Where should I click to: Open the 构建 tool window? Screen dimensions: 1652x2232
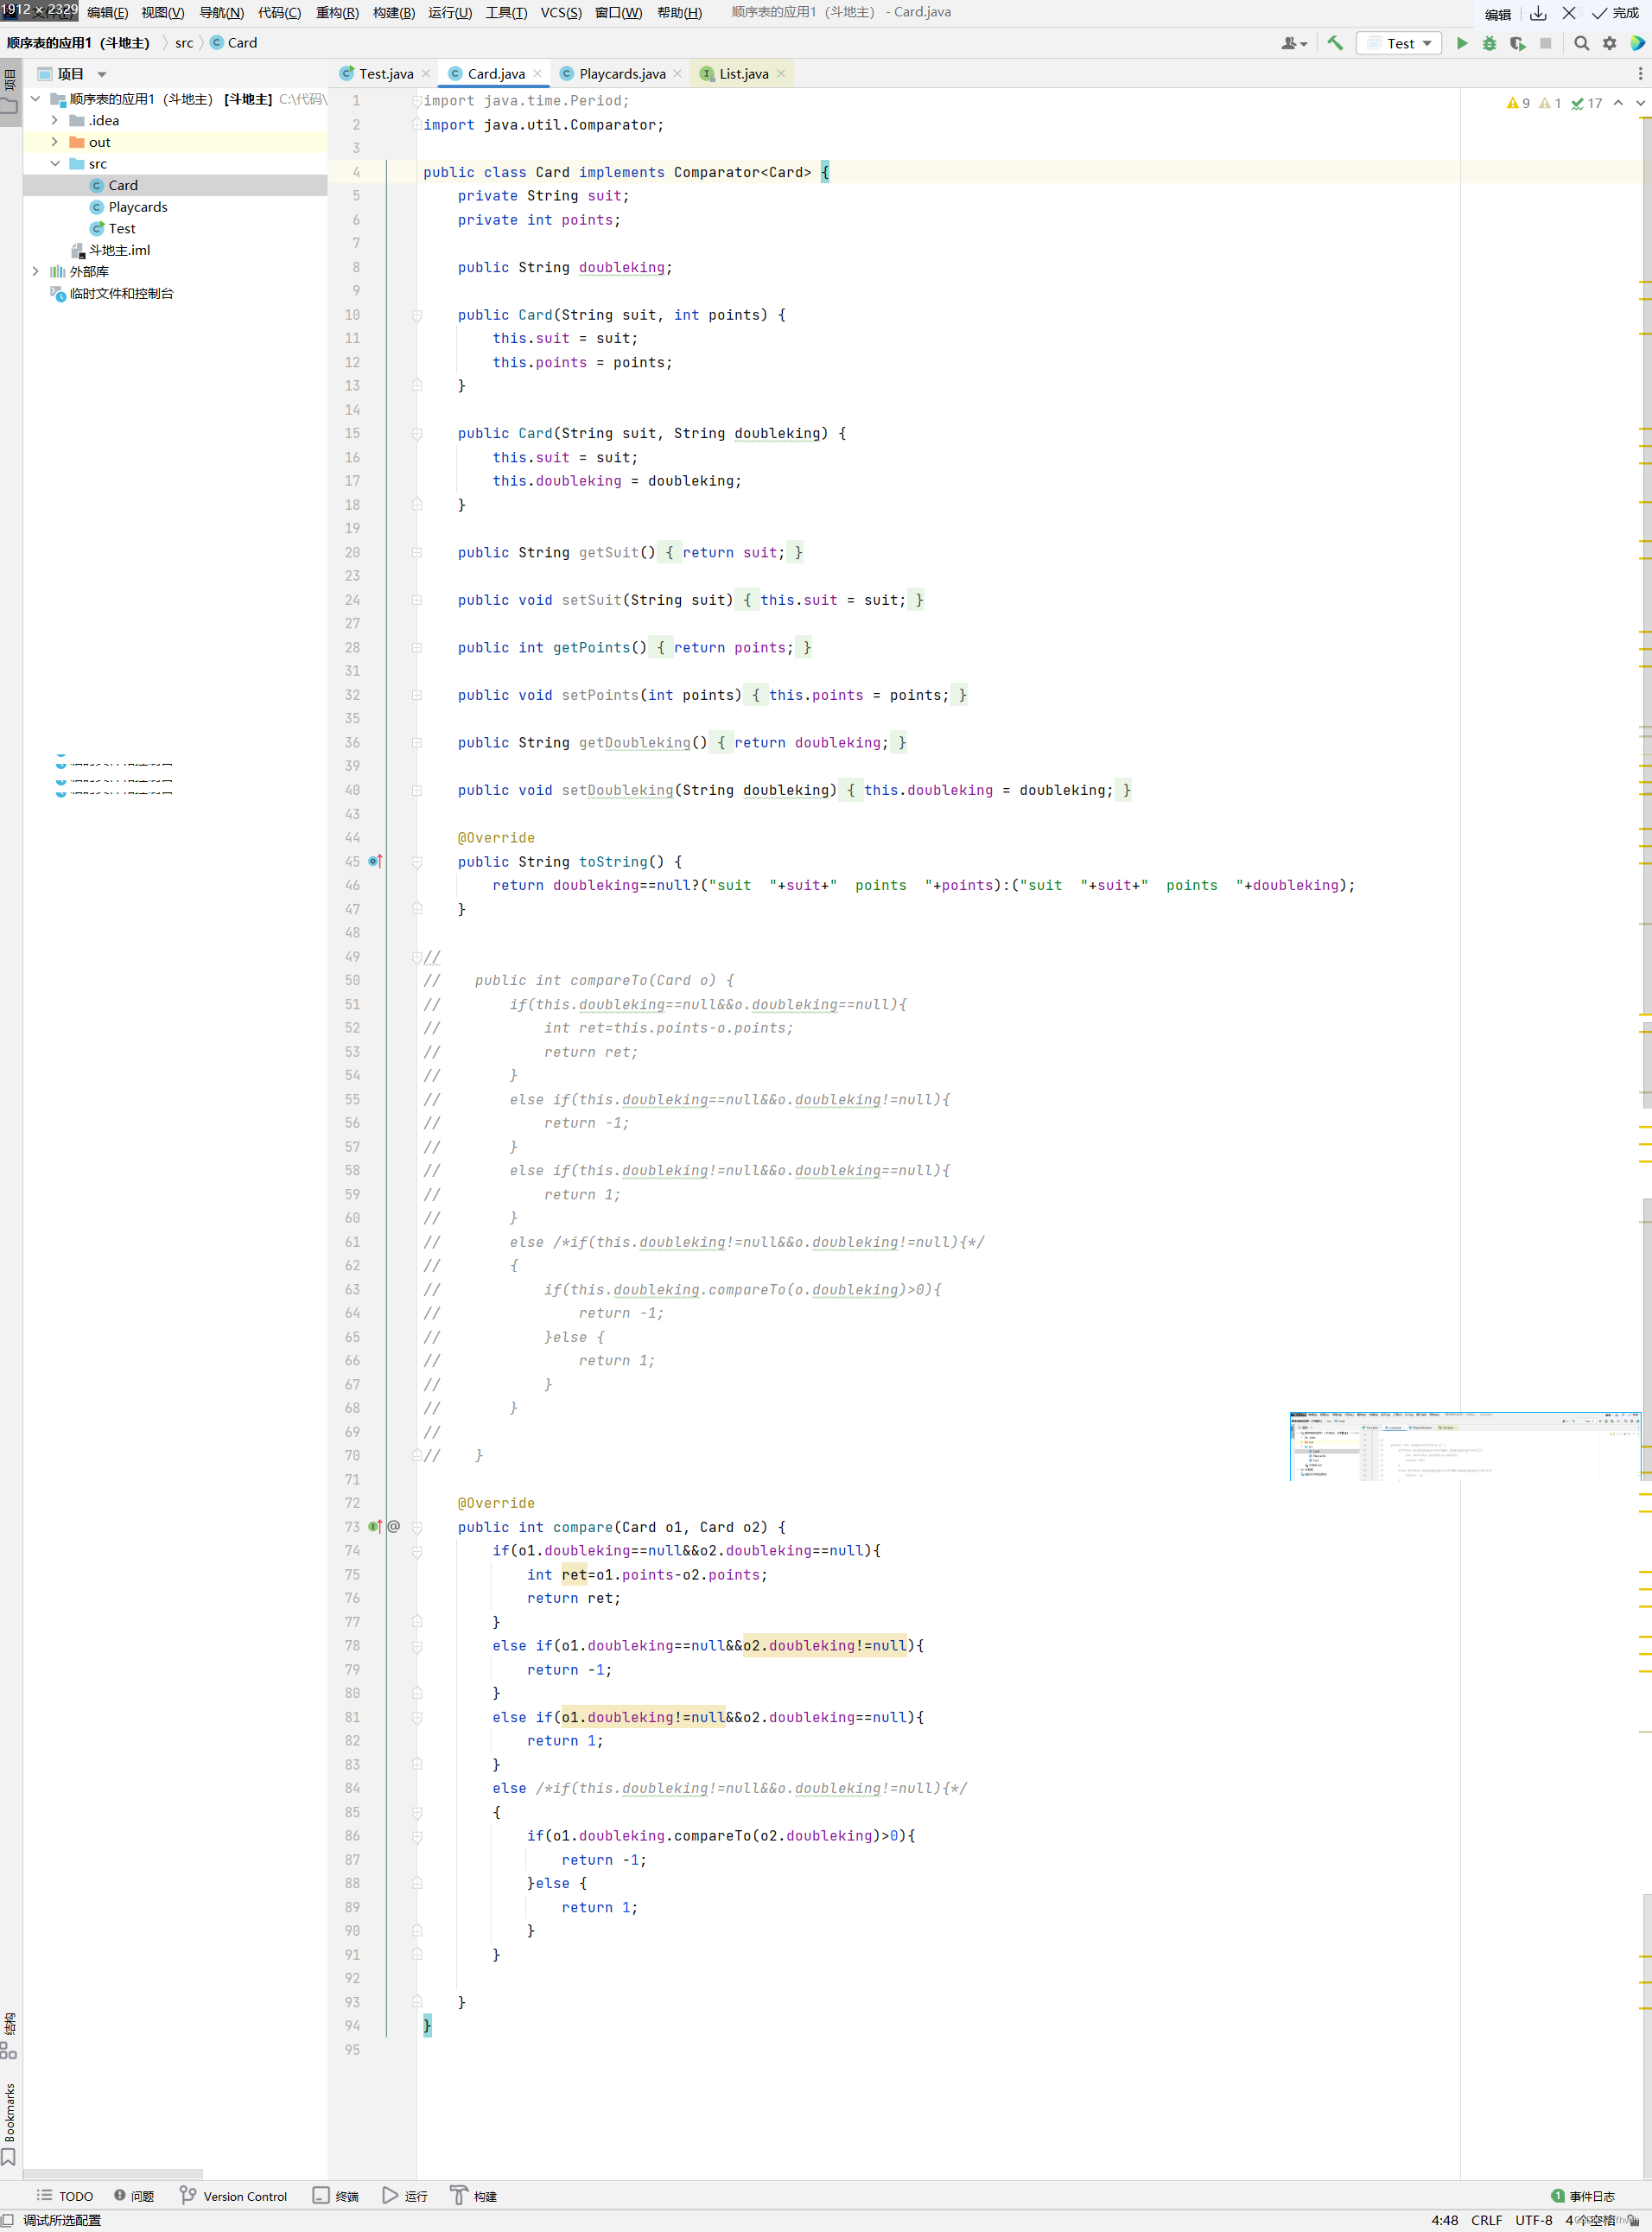pos(474,2196)
